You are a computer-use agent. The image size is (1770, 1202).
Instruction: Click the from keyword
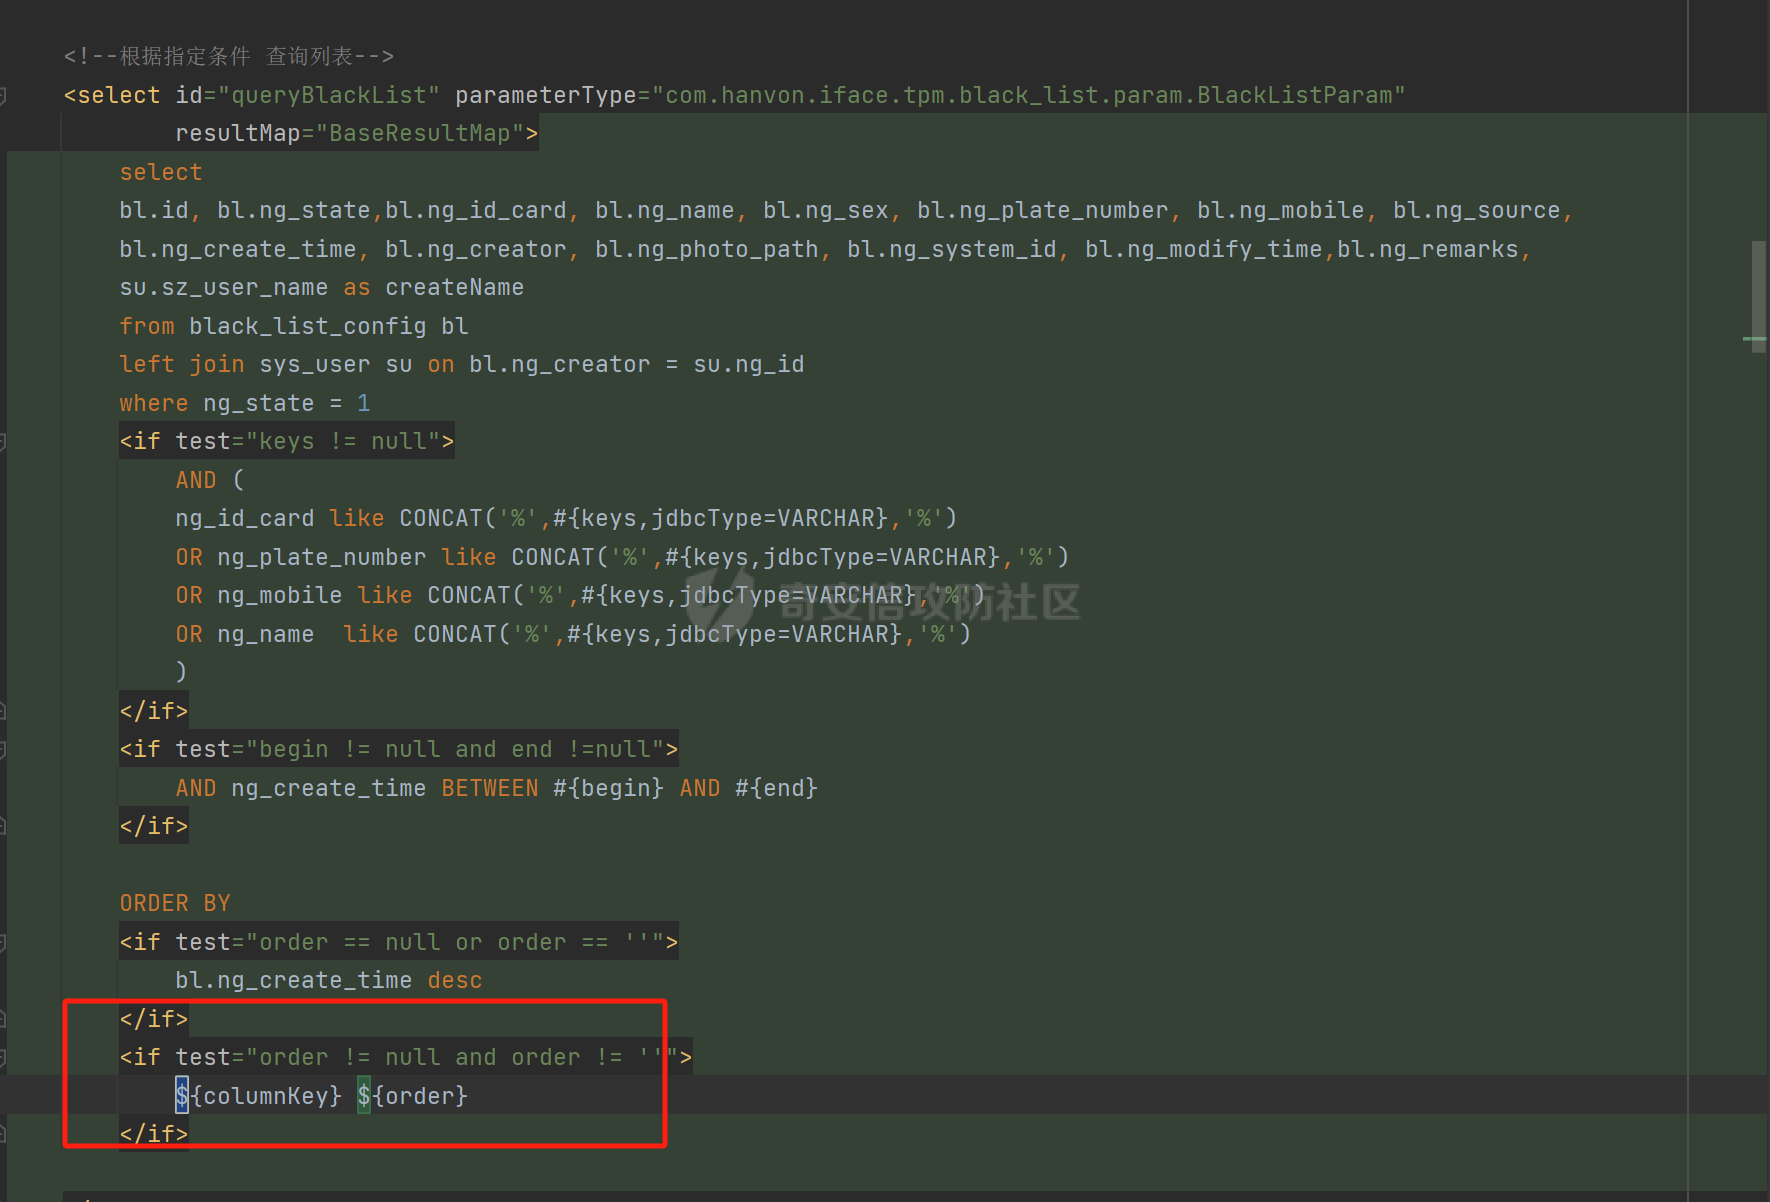[147, 326]
